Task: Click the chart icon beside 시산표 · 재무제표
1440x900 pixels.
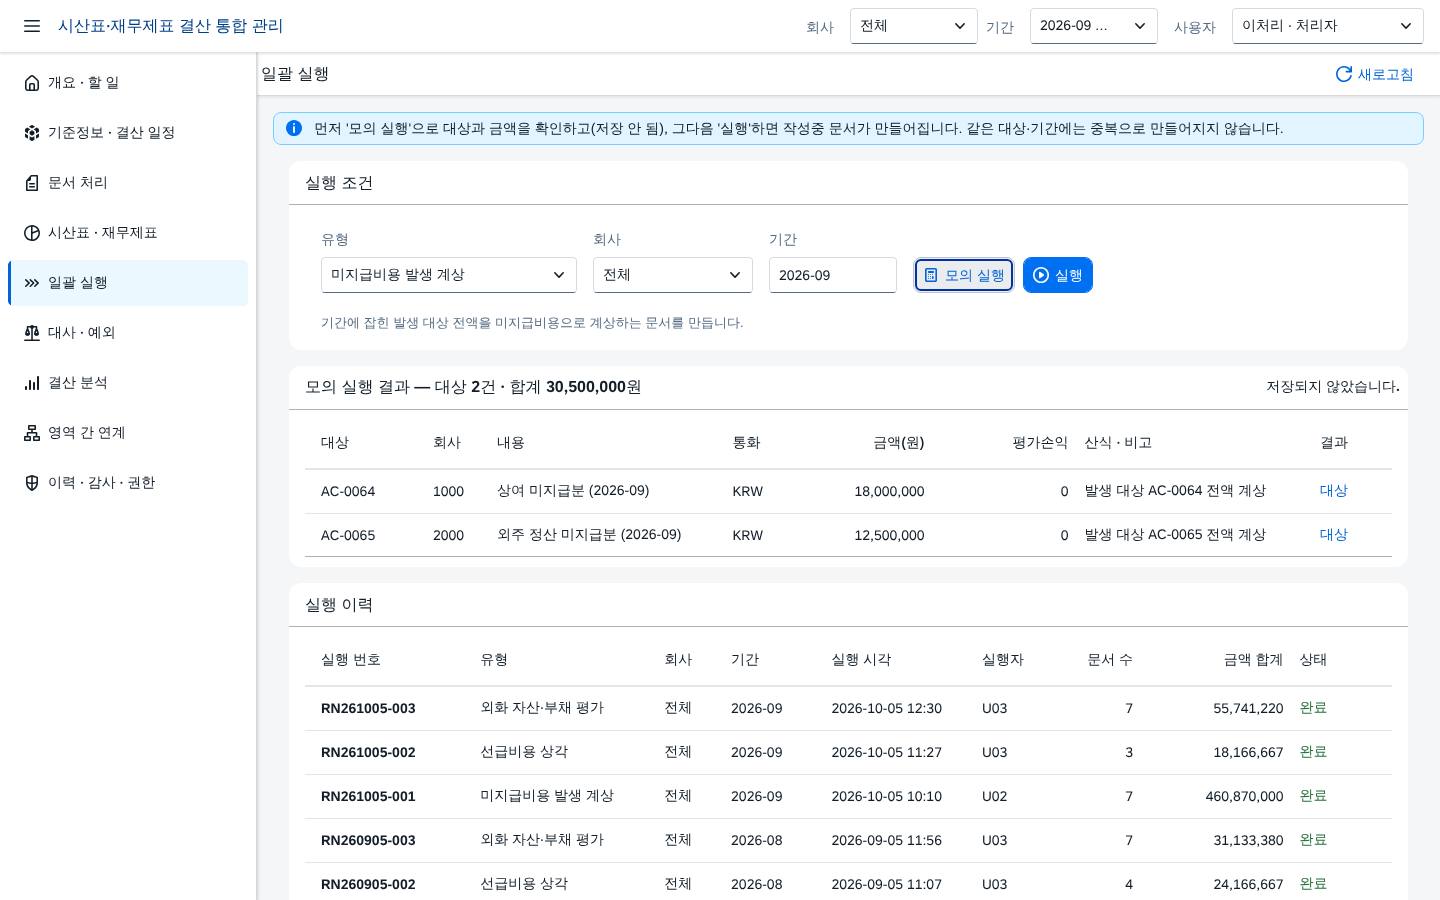Action: pos(32,233)
